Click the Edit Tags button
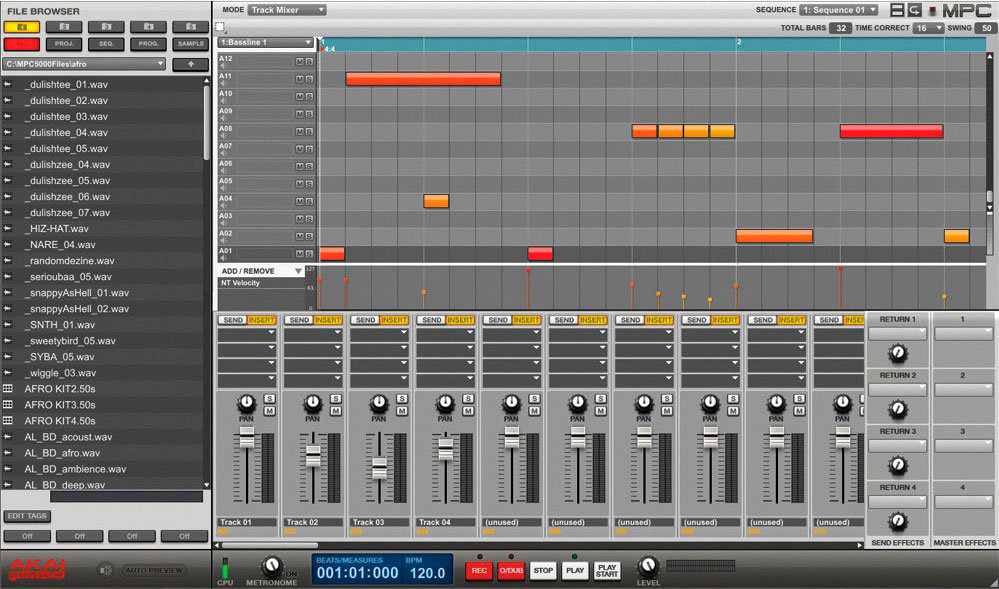The height and width of the screenshot is (589, 999). click(28, 516)
